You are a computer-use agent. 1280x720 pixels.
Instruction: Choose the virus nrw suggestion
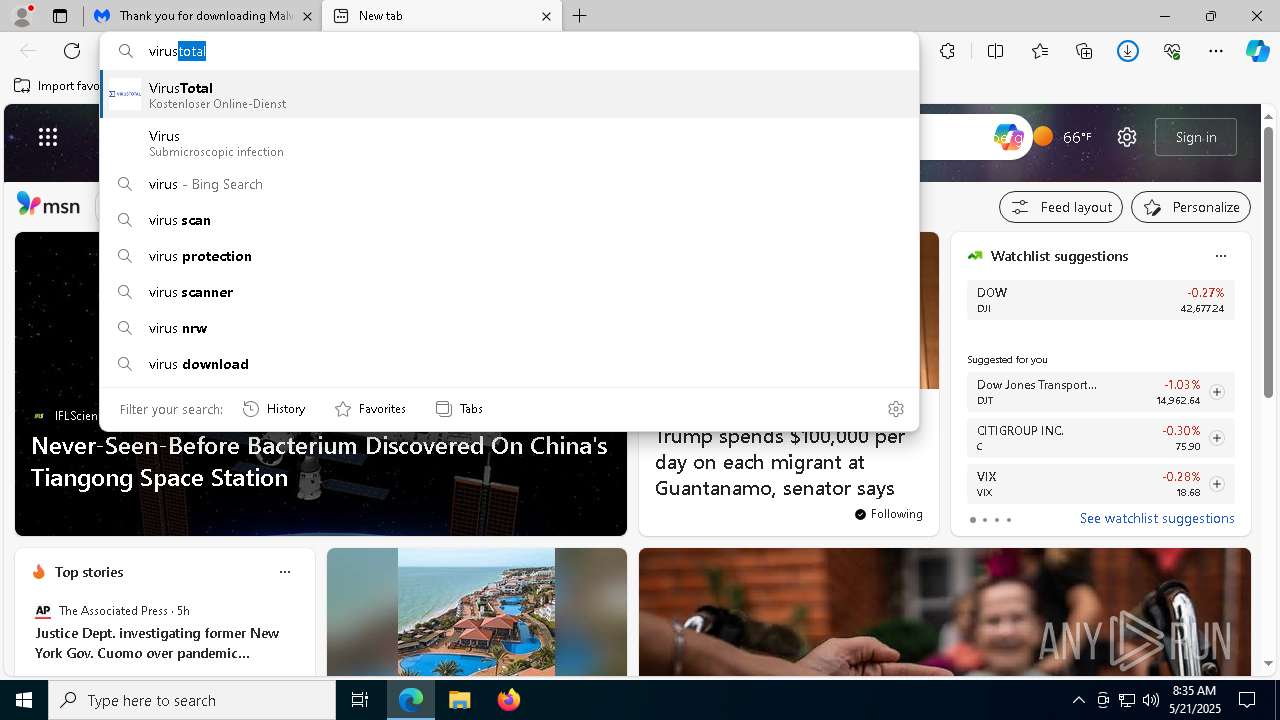click(509, 328)
